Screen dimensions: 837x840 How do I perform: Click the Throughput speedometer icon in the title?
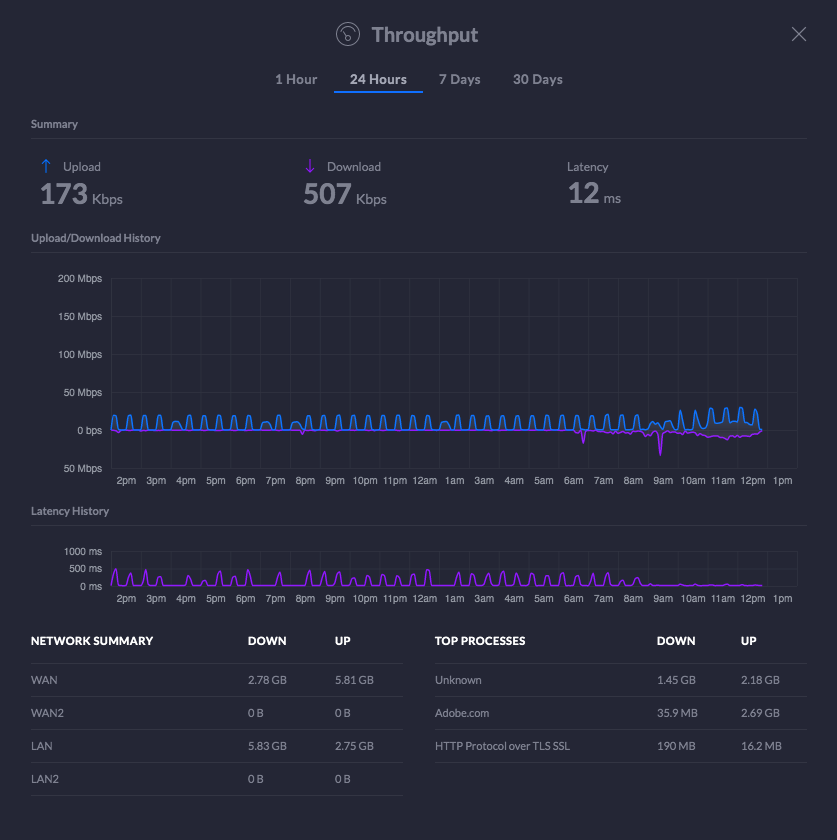click(x=347, y=35)
